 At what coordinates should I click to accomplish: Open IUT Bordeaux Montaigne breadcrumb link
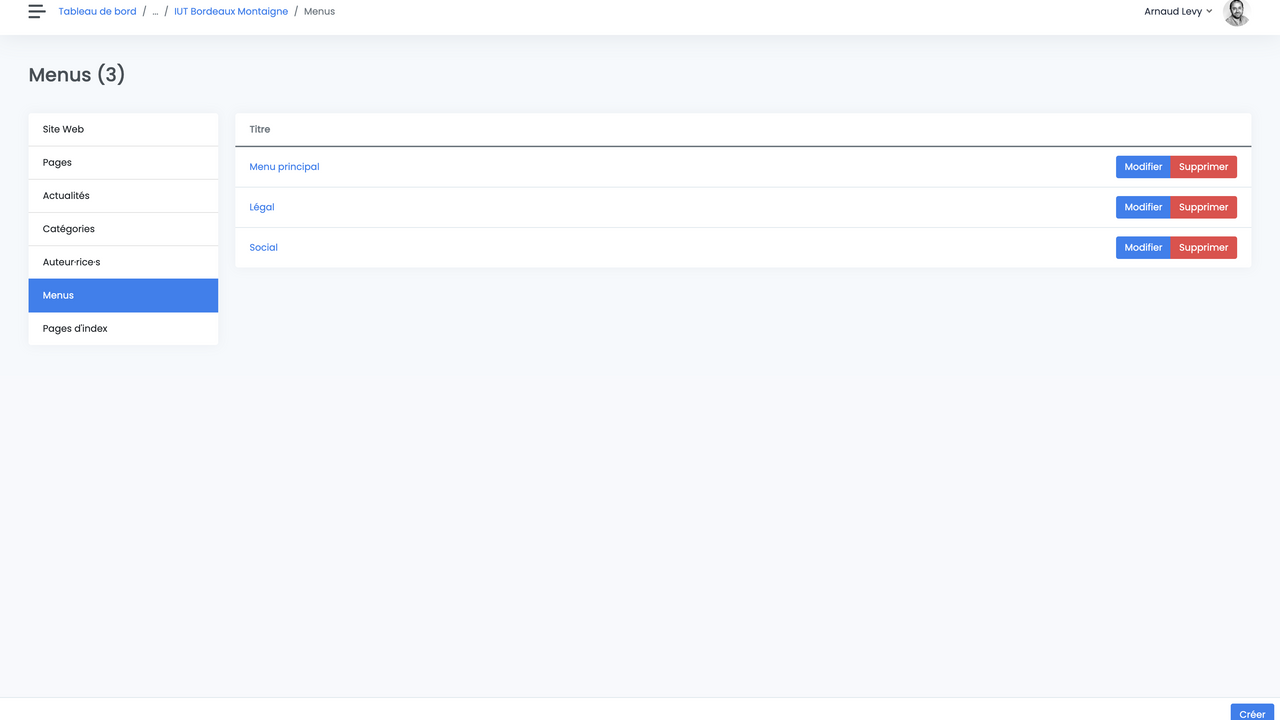coord(231,12)
